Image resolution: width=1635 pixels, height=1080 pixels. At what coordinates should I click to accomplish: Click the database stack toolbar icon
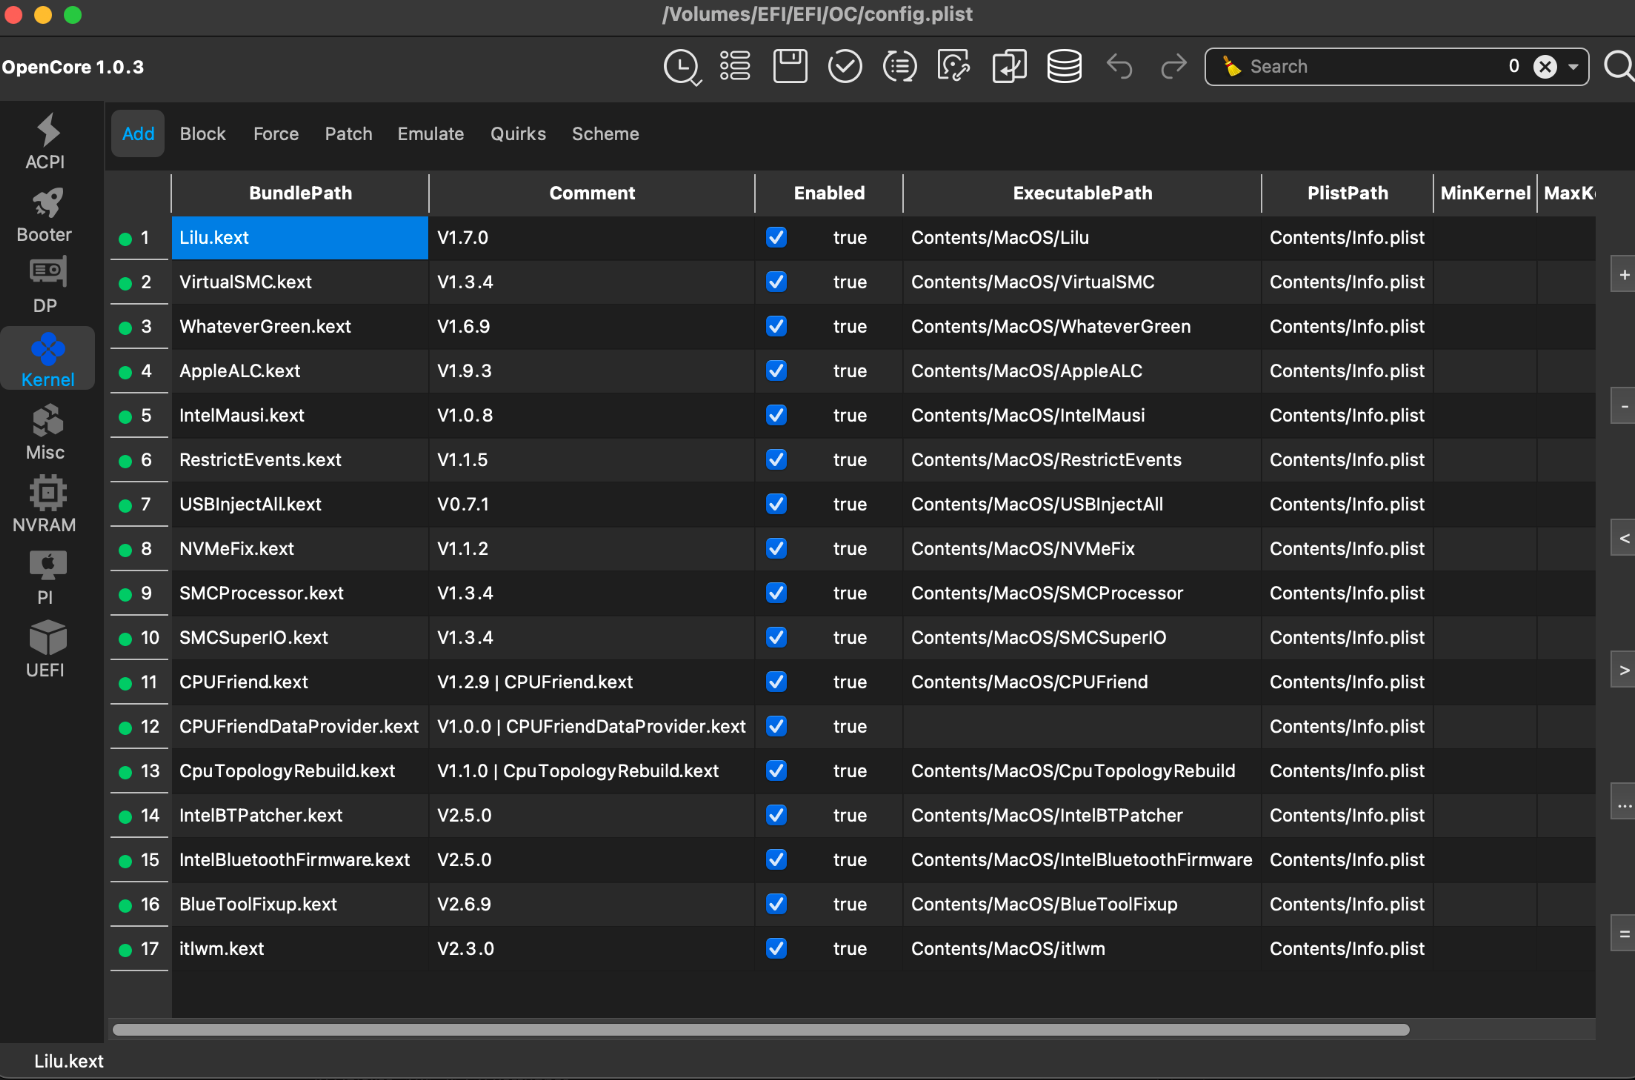[x=1064, y=67]
